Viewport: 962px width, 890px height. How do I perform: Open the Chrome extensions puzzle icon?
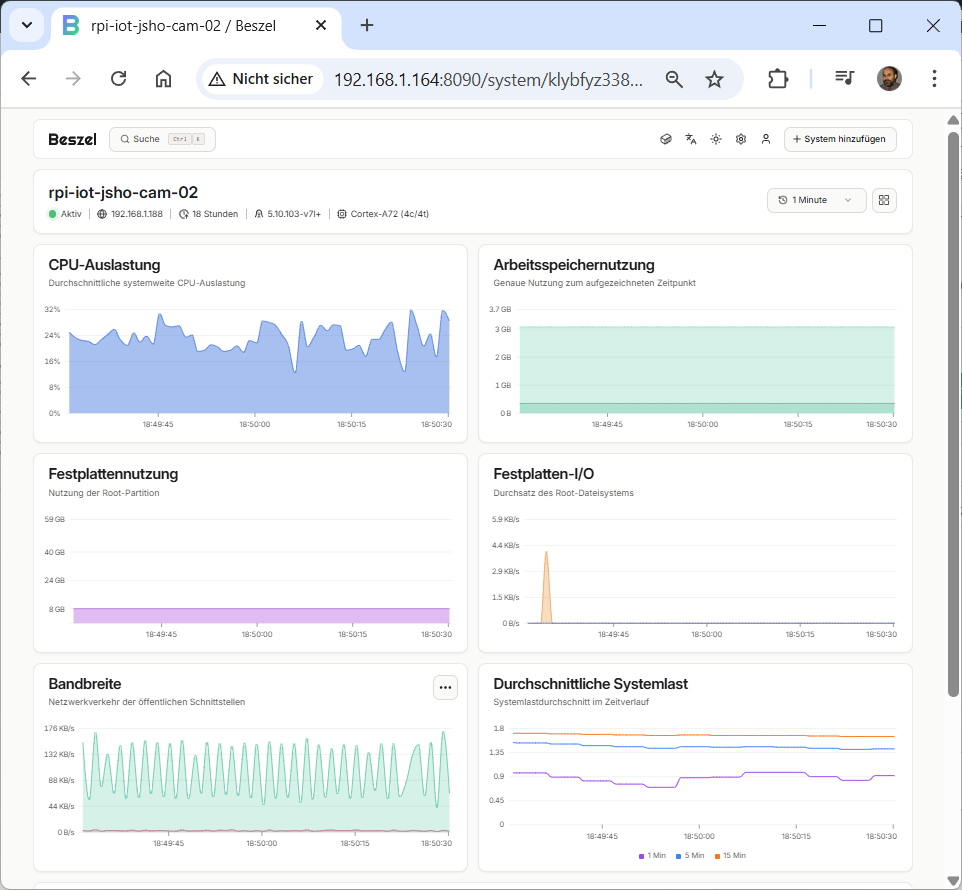pyautogui.click(x=778, y=79)
